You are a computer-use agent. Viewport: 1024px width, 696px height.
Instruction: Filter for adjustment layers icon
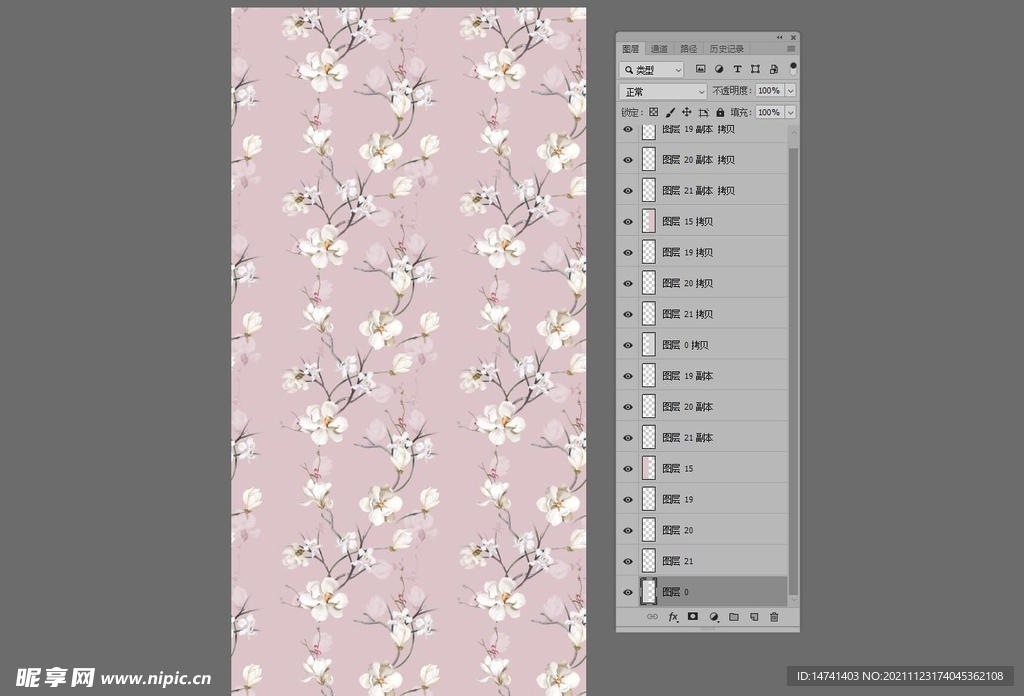pos(719,69)
